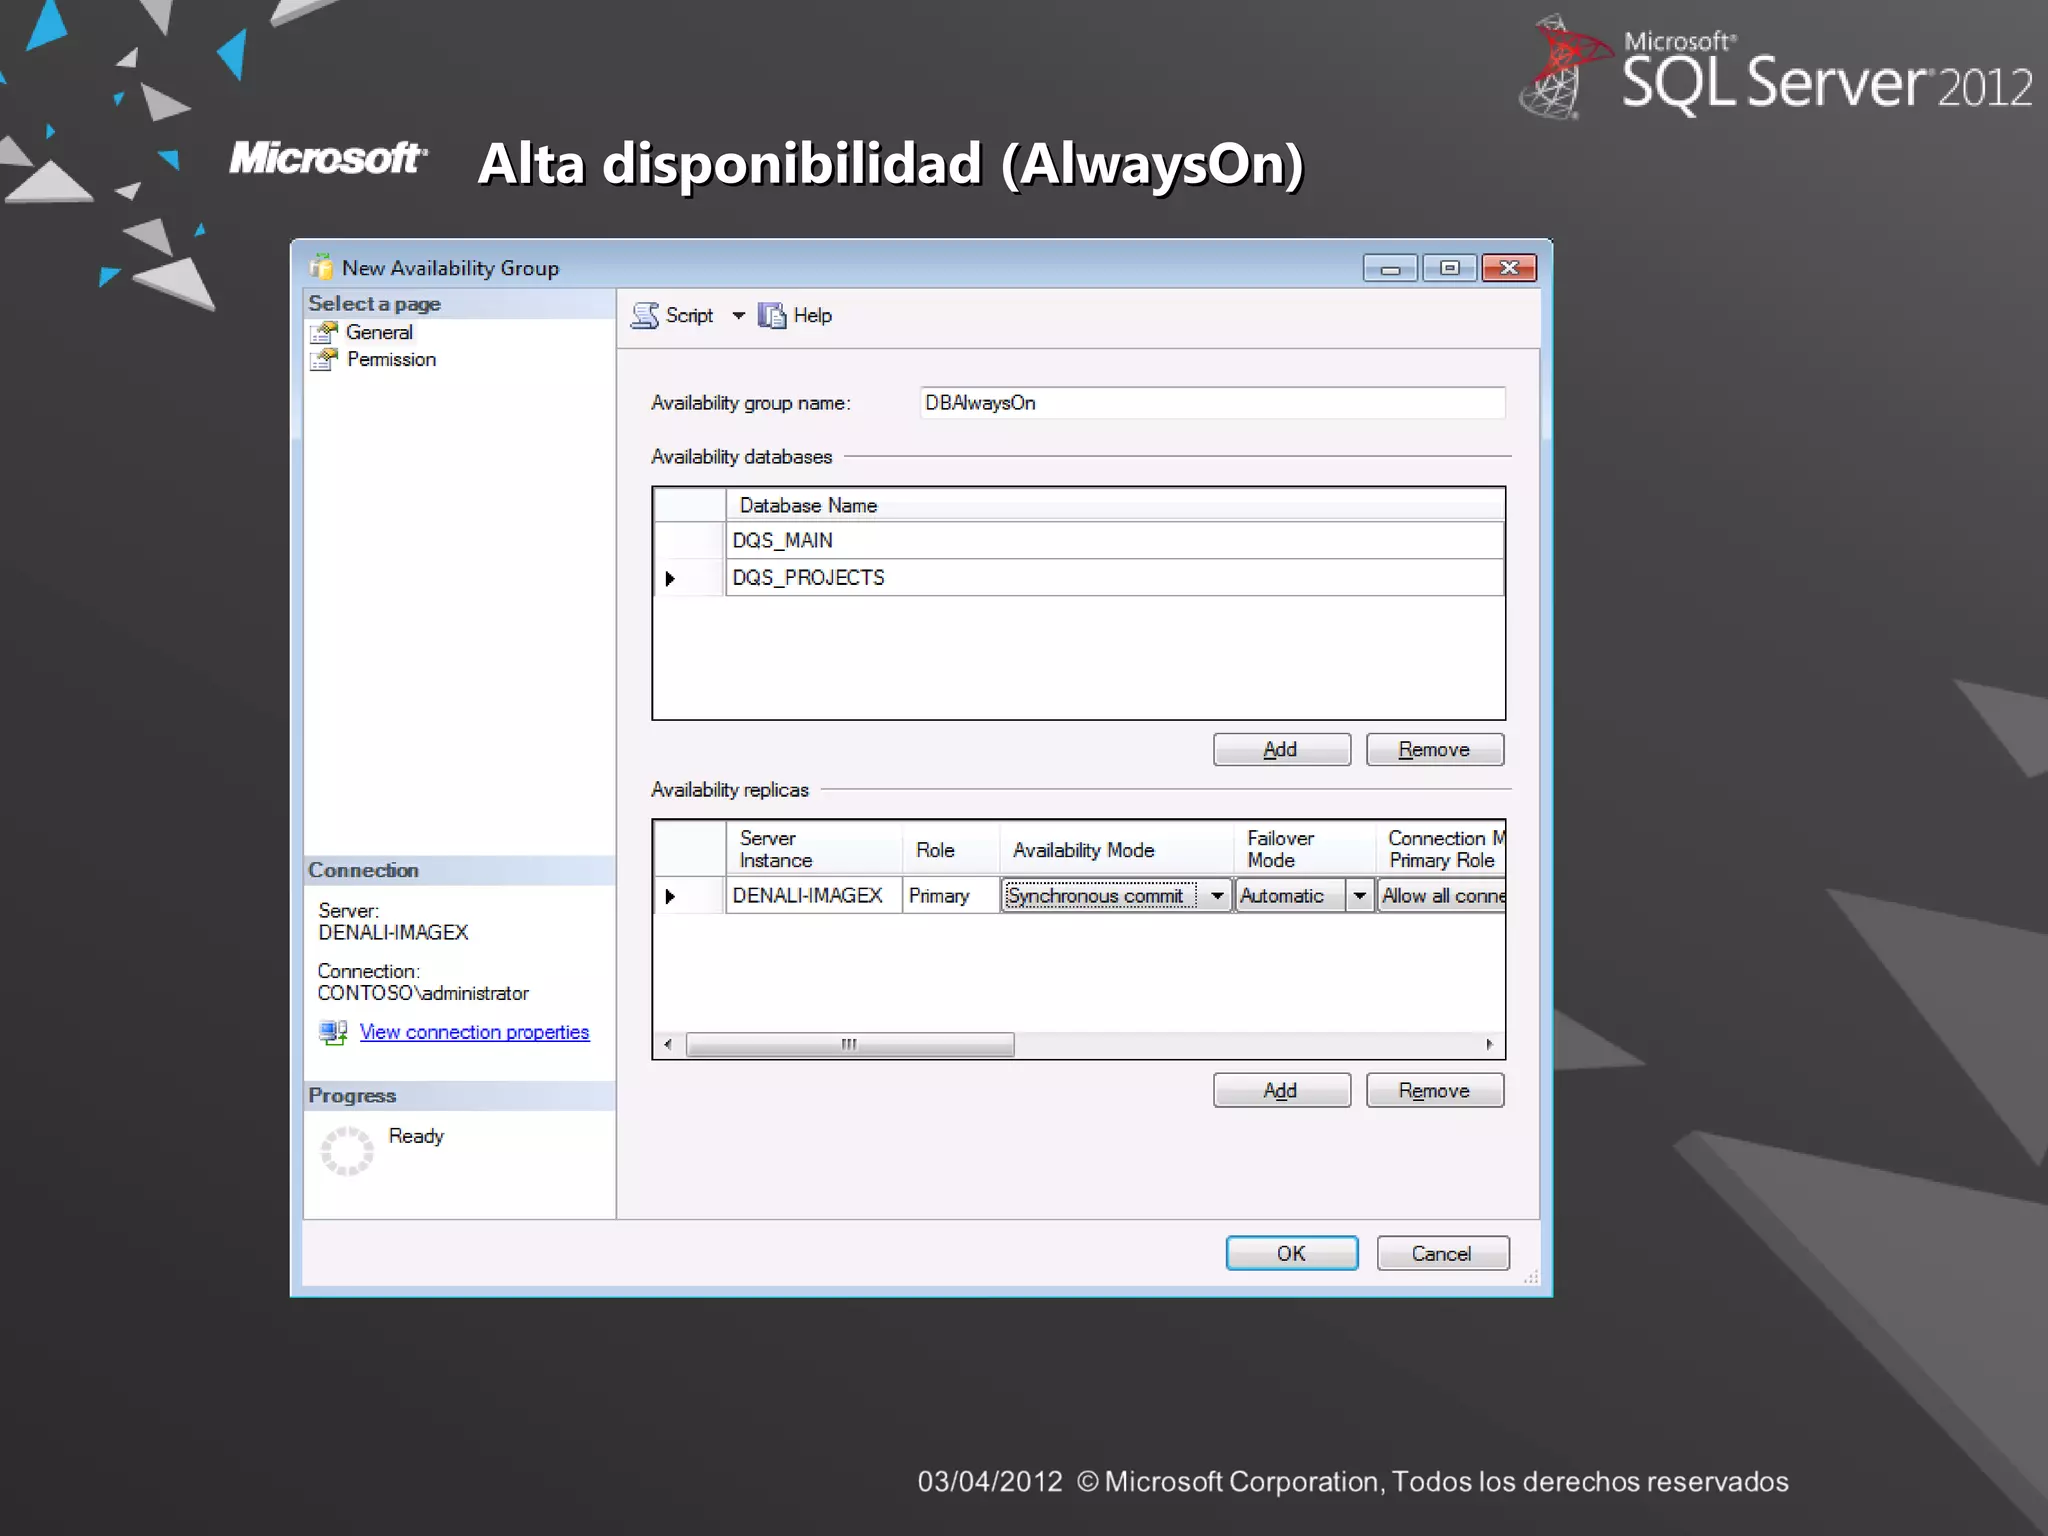Click Add under Availability replicas
Image resolution: width=2048 pixels, height=1536 pixels.
click(1281, 1090)
